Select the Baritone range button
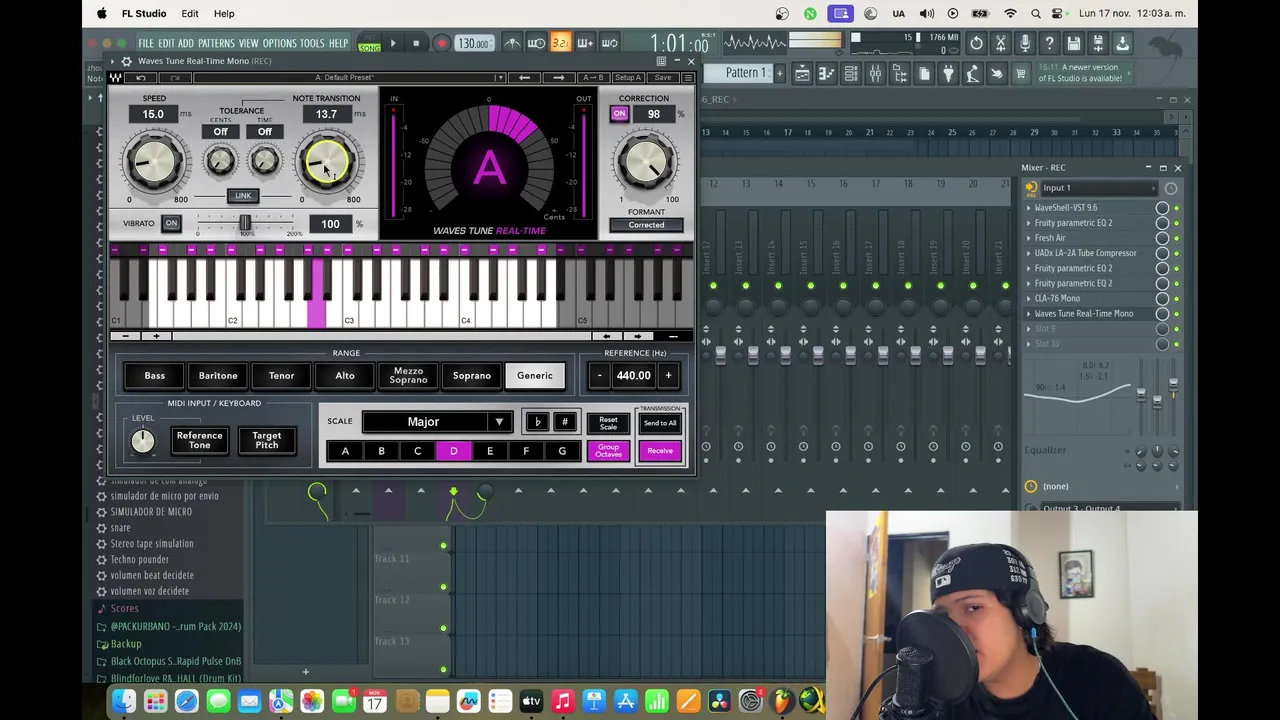The height and width of the screenshot is (720, 1280). pyautogui.click(x=218, y=376)
